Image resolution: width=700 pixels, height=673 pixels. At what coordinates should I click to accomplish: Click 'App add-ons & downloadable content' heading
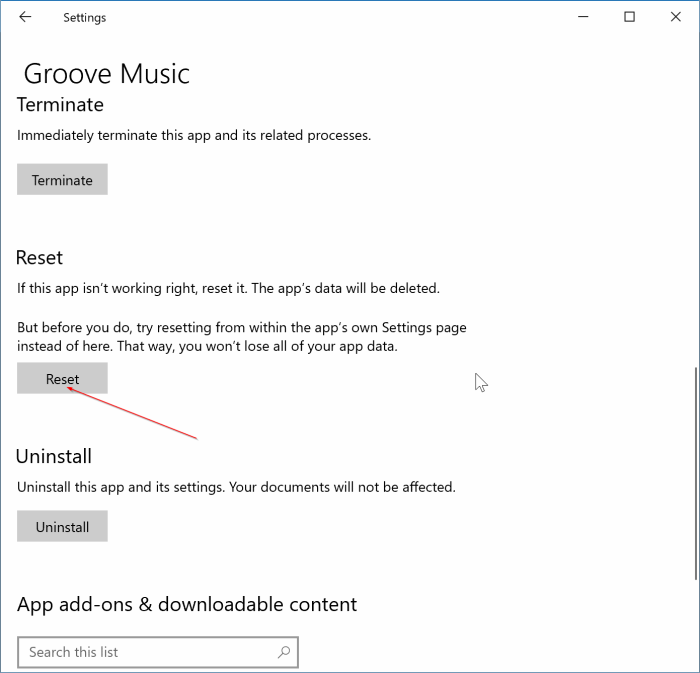pos(187,604)
